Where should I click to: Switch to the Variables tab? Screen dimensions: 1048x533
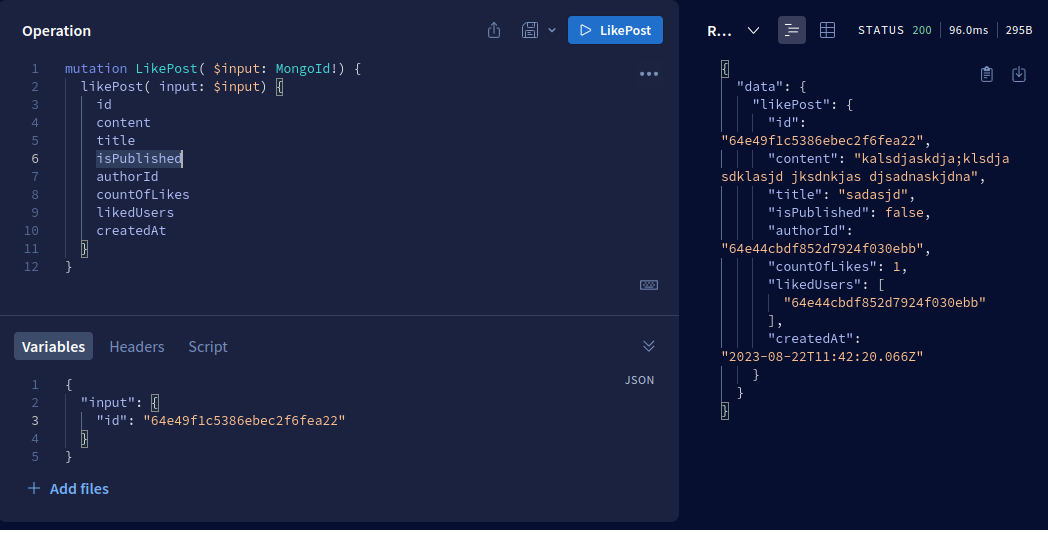point(53,346)
